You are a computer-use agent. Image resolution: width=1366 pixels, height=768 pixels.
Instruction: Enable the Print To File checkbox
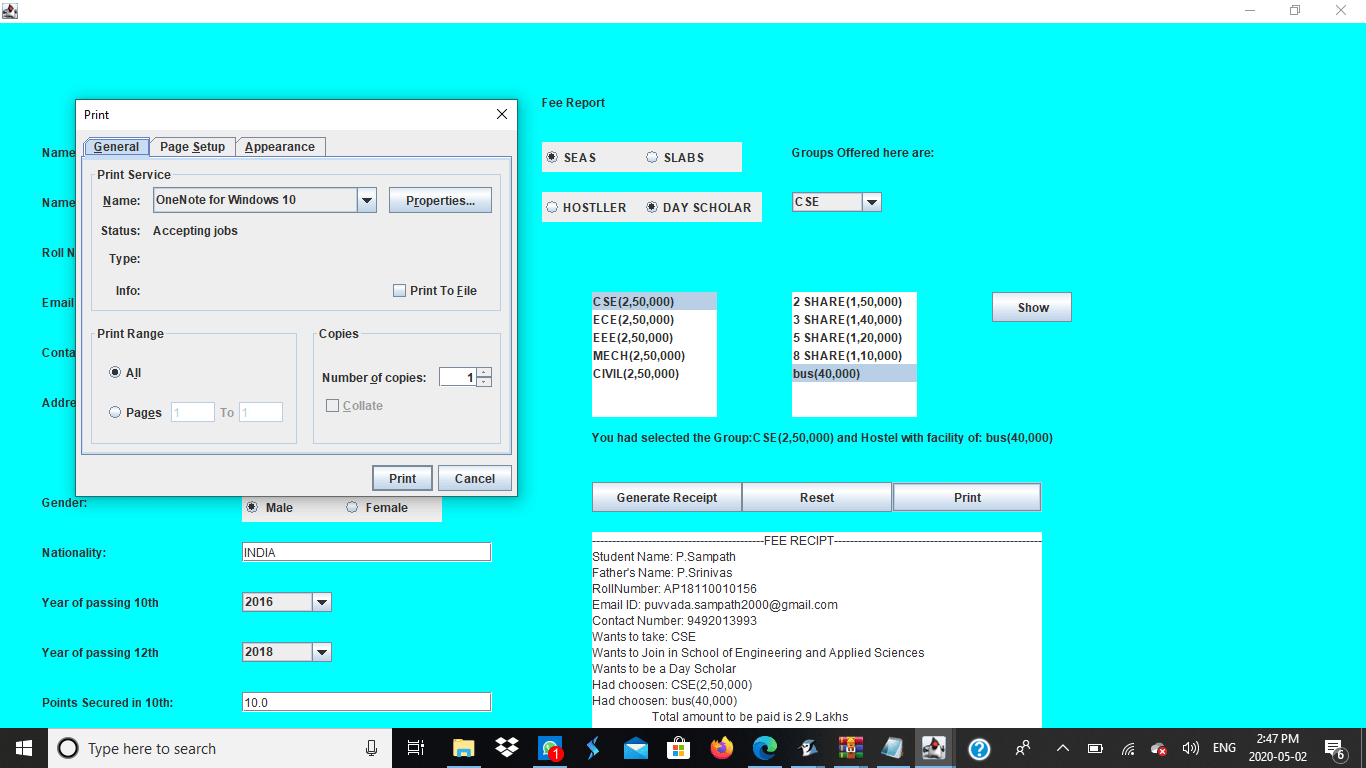coord(399,290)
